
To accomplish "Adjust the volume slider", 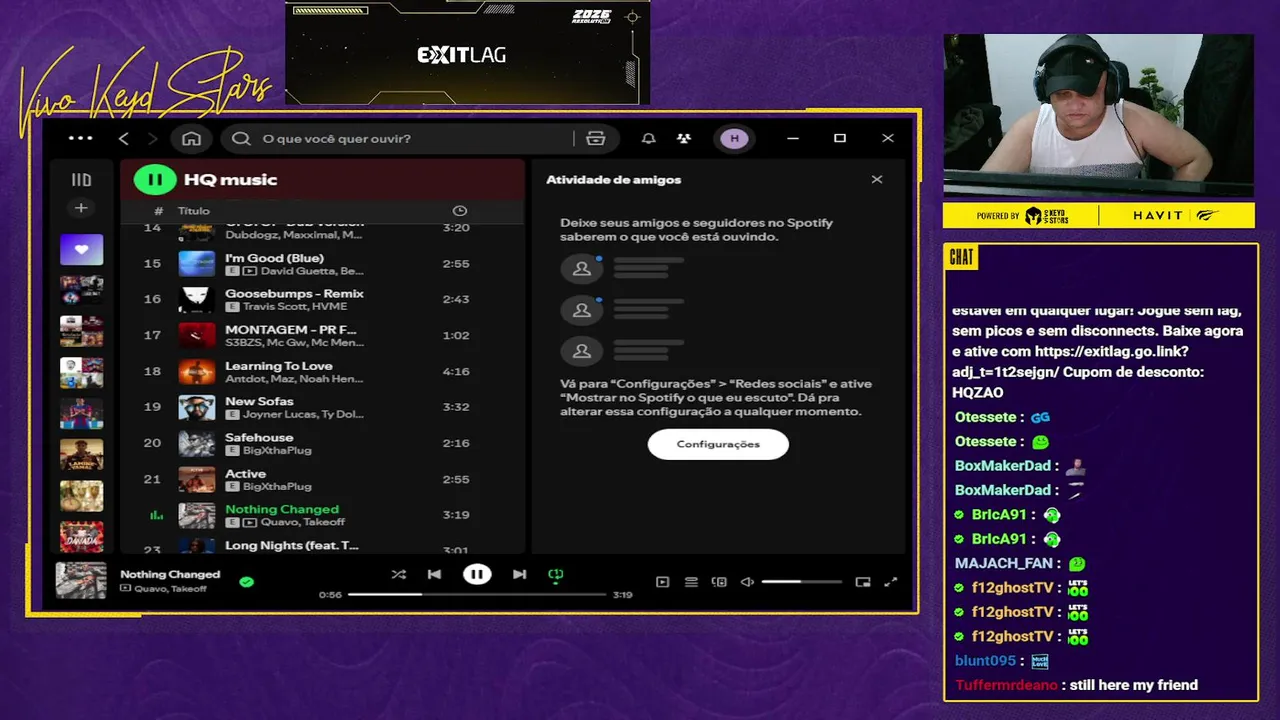I will point(801,582).
